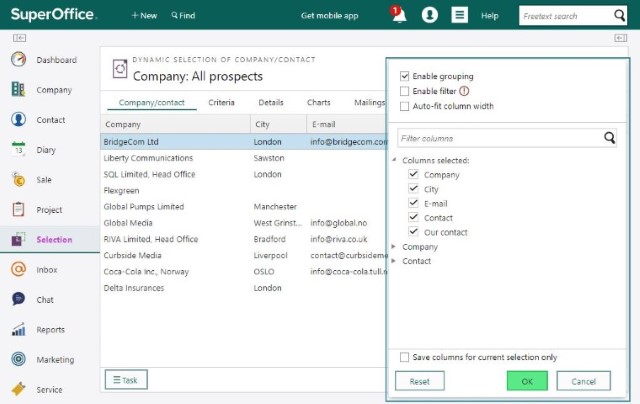Collapse the Columns selected group
Viewport: 640px width, 404px height.
pos(394,160)
